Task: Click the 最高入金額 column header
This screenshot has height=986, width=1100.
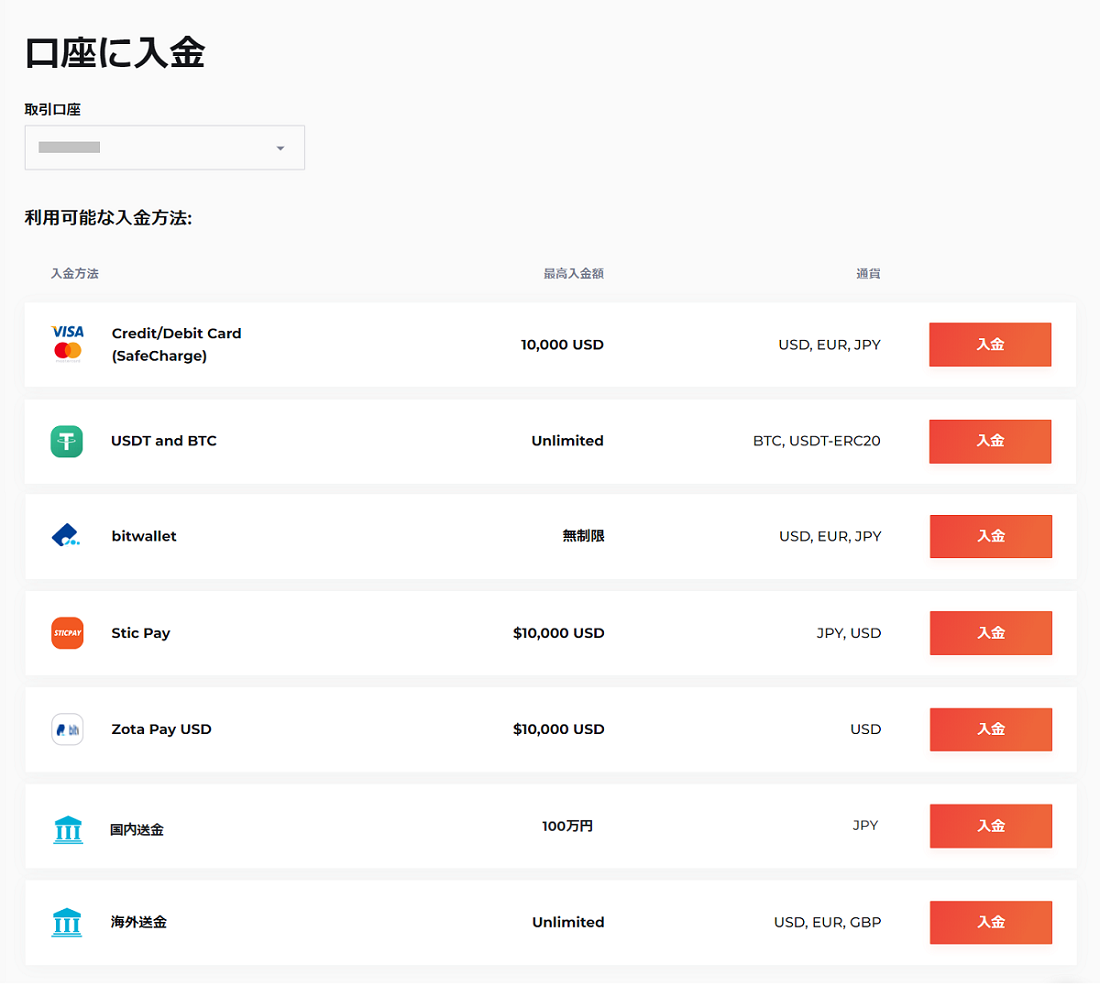Action: click(x=573, y=273)
